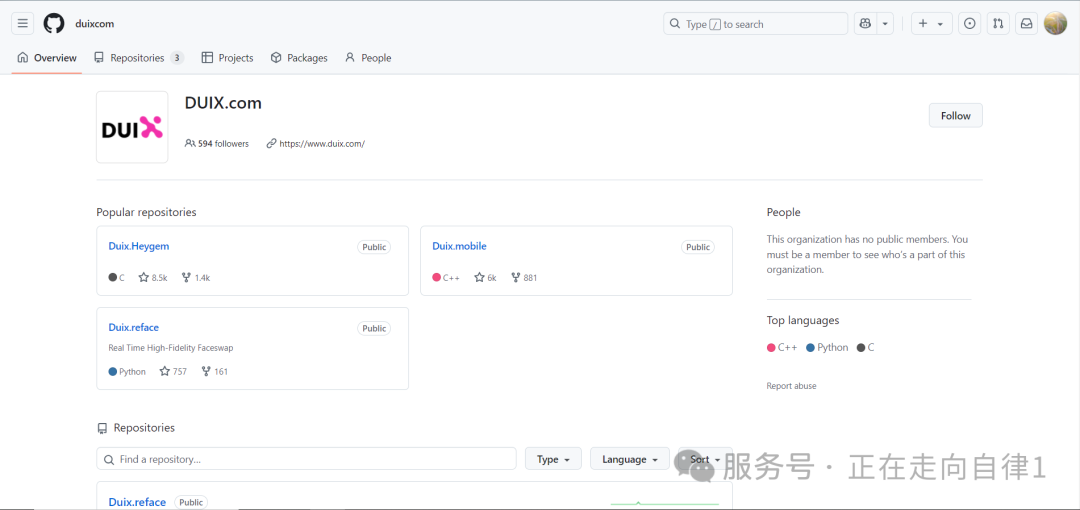
Task: Open the Pull requests icon in header
Action: tap(998, 24)
